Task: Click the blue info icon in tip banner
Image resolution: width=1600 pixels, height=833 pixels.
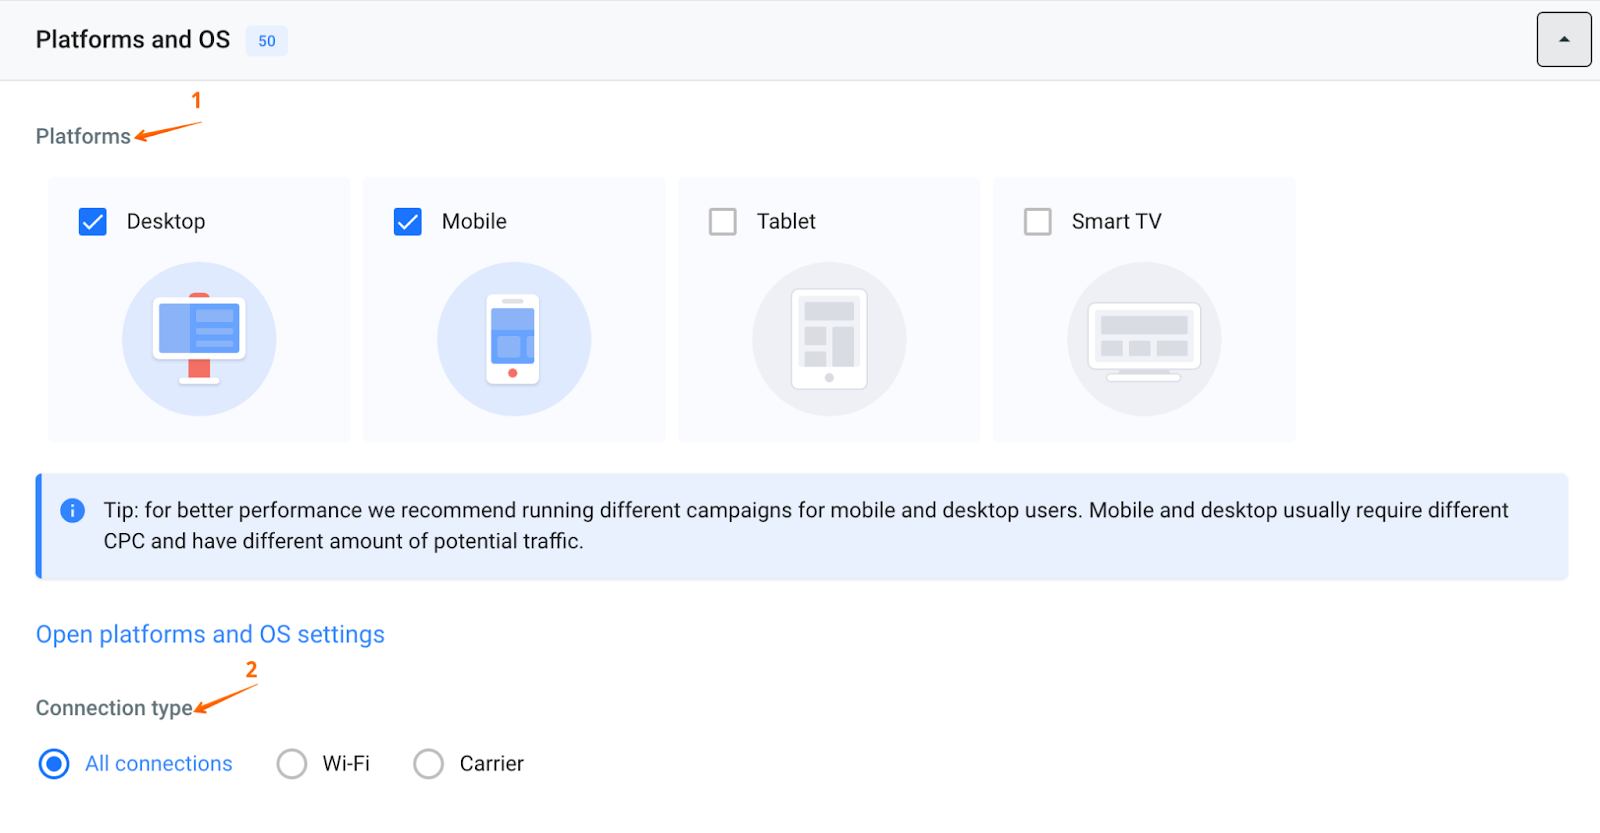Action: pyautogui.click(x=73, y=510)
